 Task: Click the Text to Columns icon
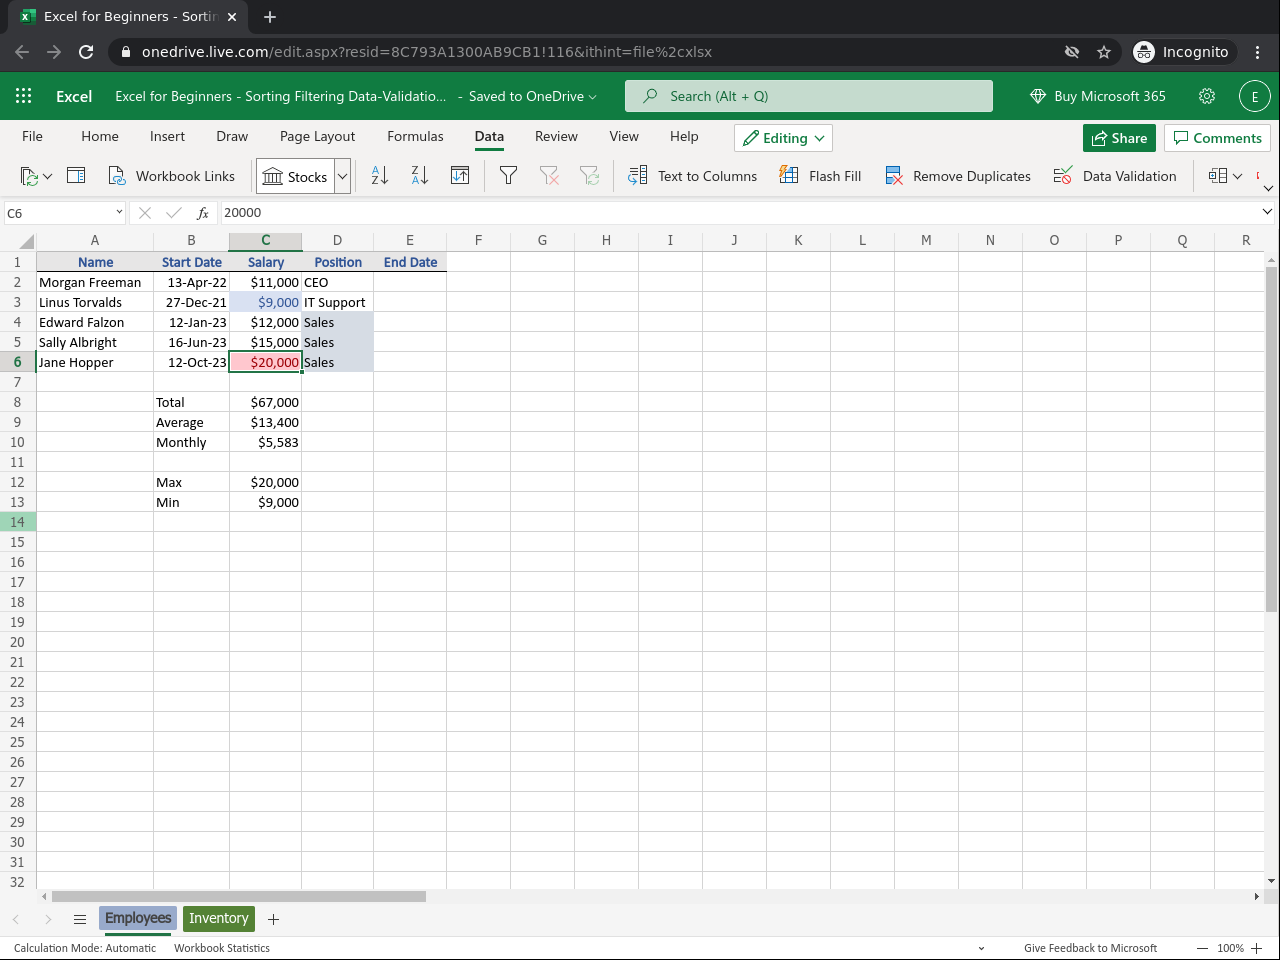[x=637, y=176]
